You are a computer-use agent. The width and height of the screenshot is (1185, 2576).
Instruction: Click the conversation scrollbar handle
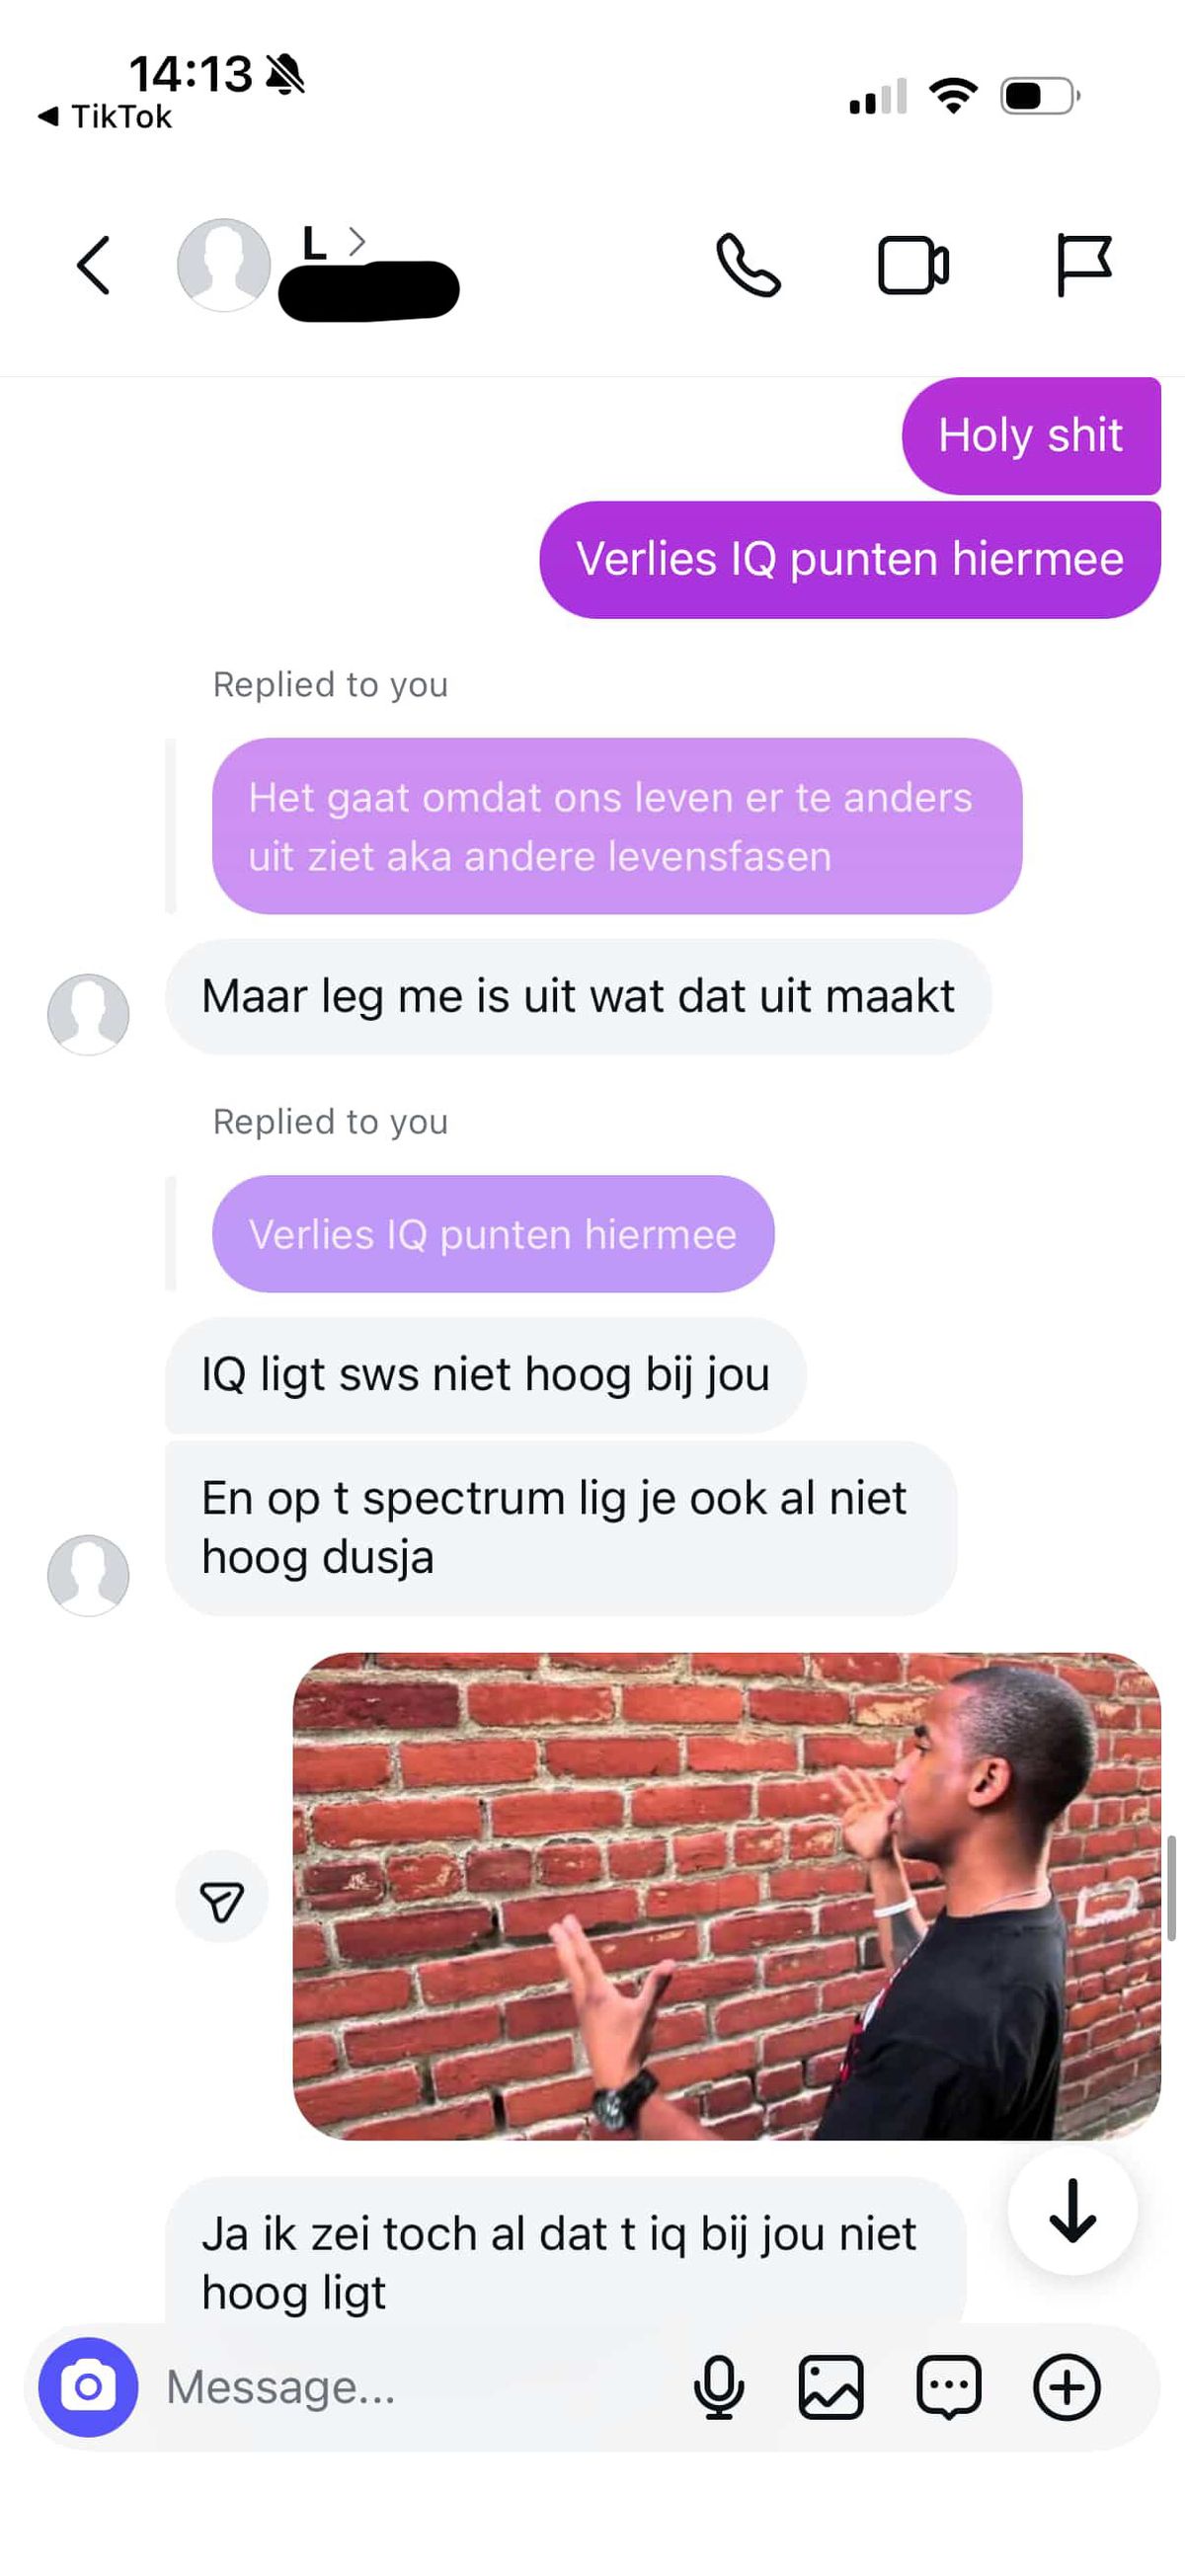(x=1171, y=1888)
